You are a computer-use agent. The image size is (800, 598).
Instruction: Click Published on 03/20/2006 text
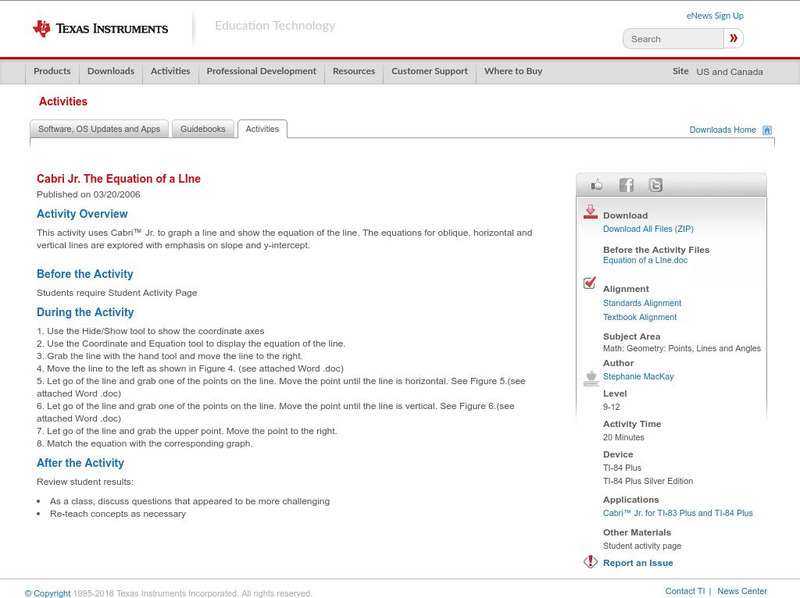(x=88, y=194)
